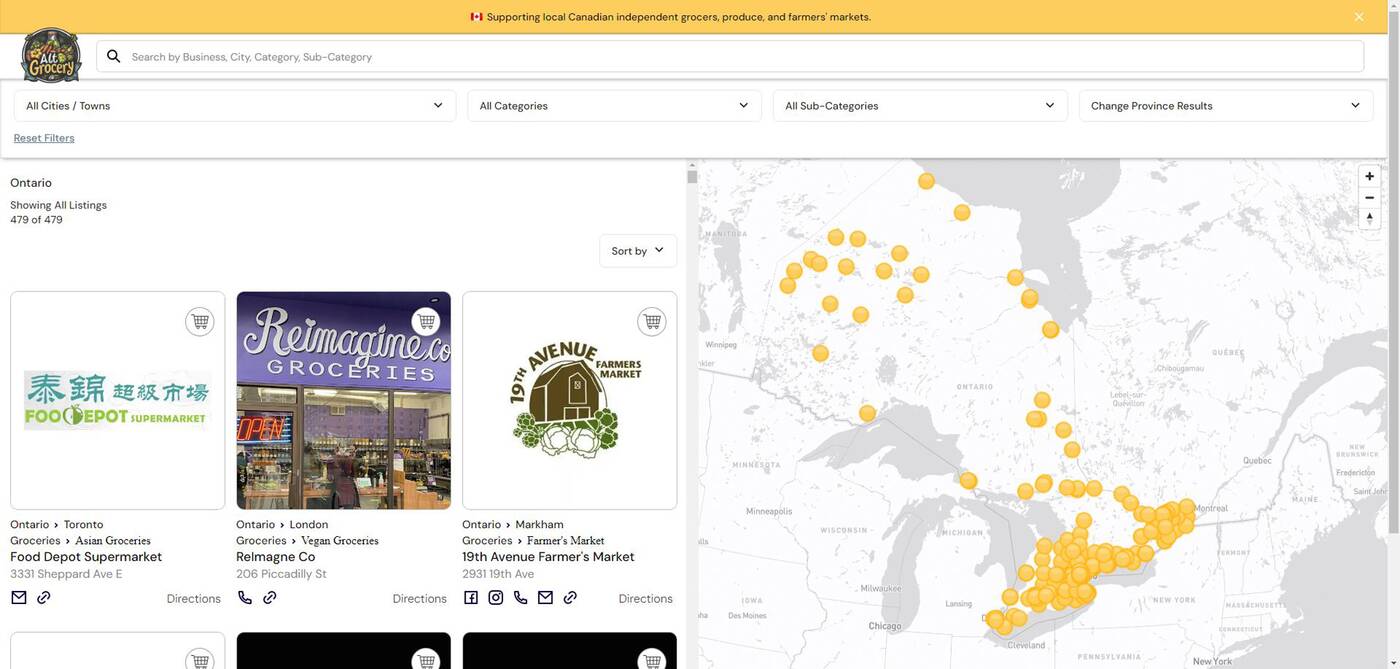Click cart icon on bottom-left partially visible card

pyautogui.click(x=200, y=659)
